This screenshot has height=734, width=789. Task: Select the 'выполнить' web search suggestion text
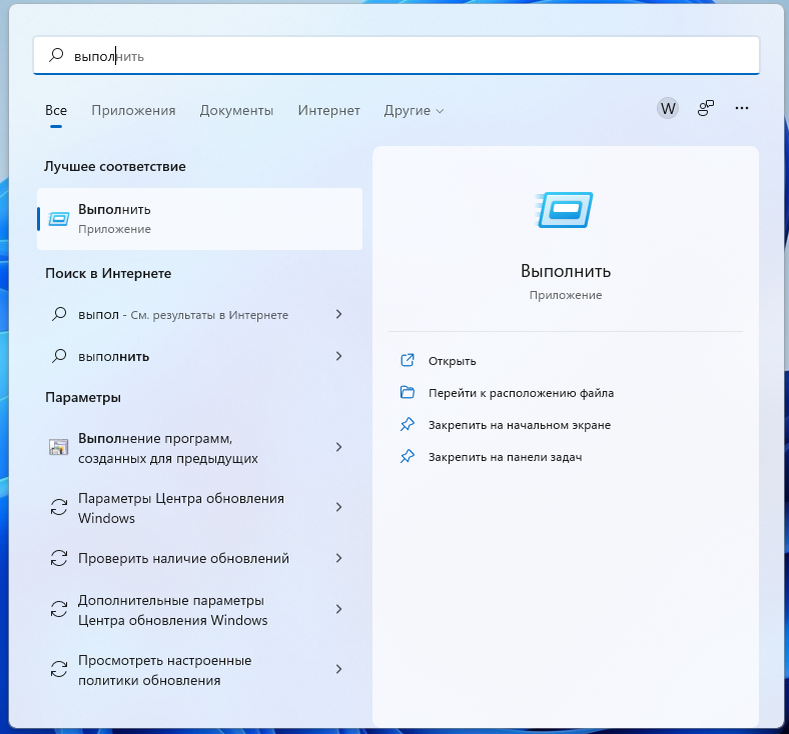[114, 357]
